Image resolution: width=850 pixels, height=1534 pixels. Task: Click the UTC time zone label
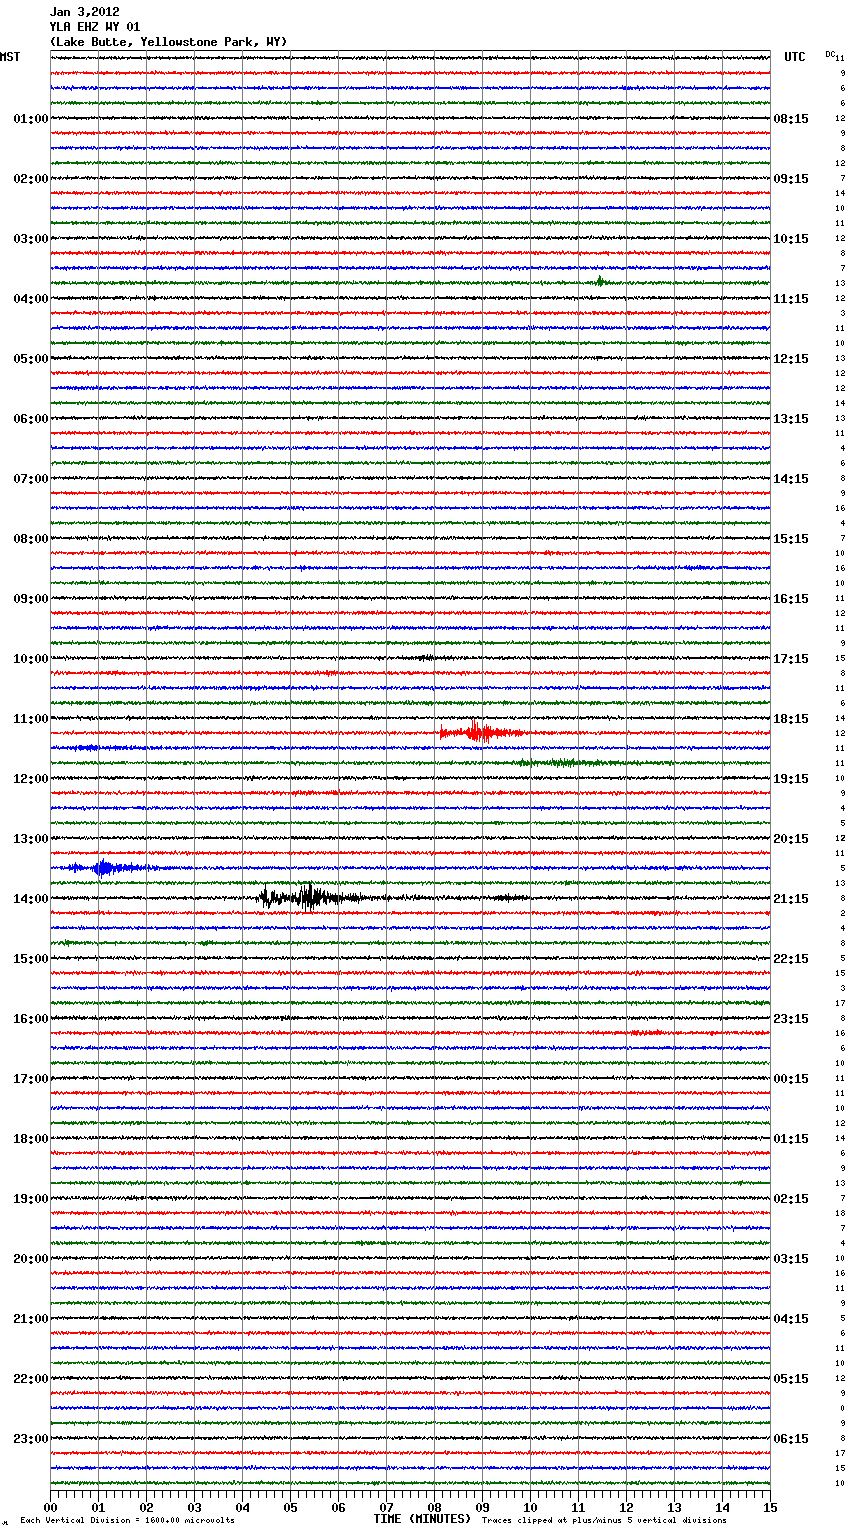coord(794,57)
